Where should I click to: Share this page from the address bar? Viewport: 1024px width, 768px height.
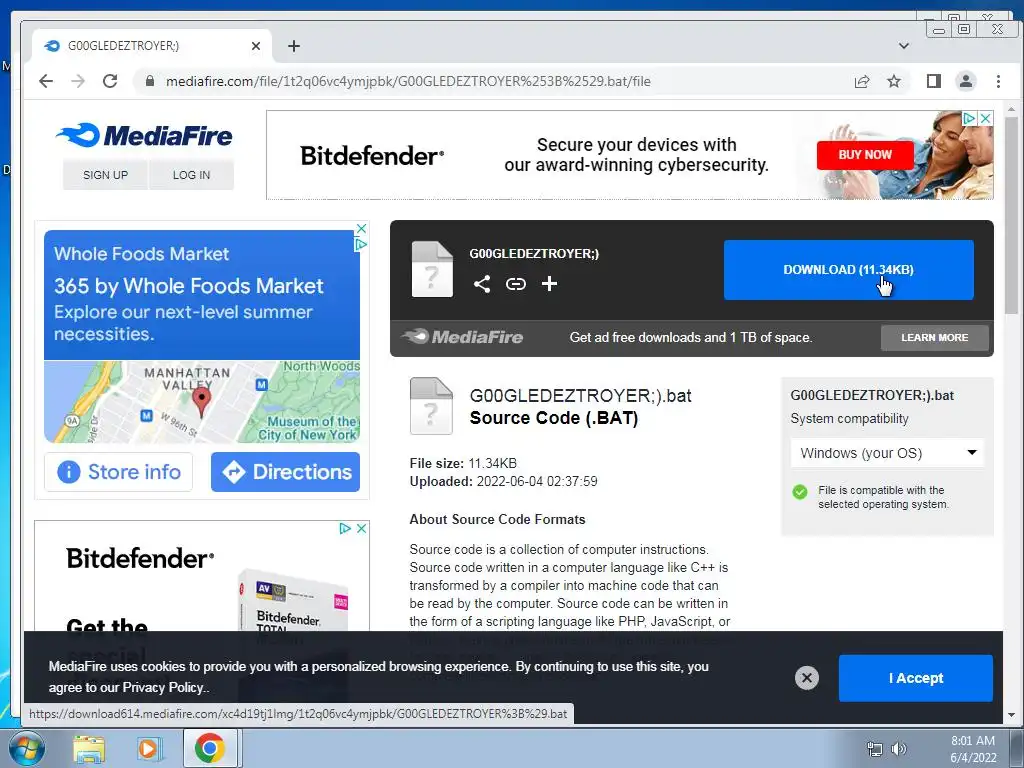(862, 81)
